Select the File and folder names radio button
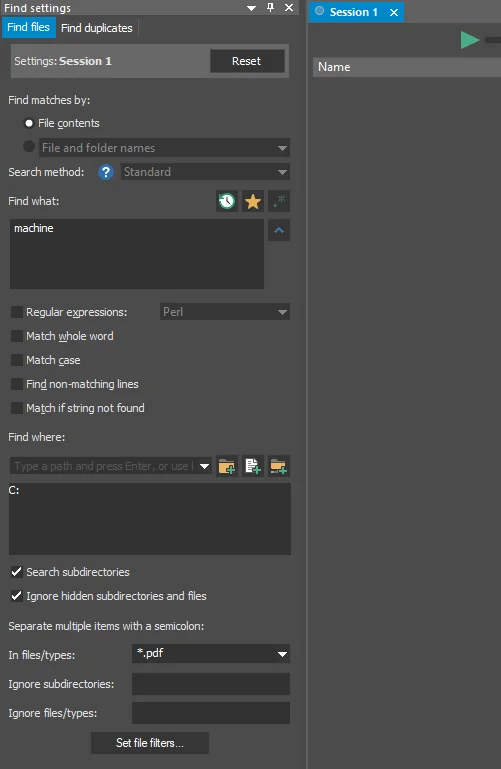This screenshot has height=769, width=501. pyautogui.click(x=29, y=146)
